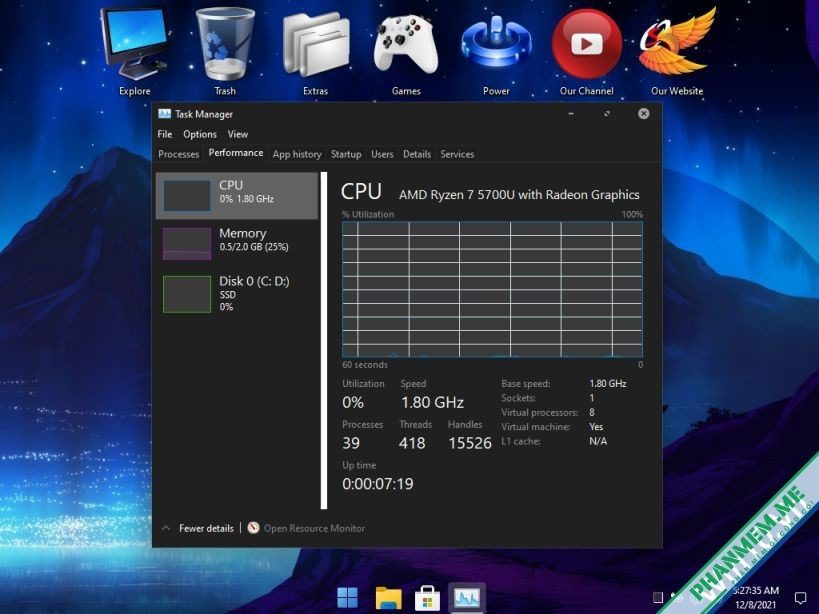Image resolution: width=819 pixels, height=614 pixels.
Task: Switch to the Details tab
Action: coord(417,154)
